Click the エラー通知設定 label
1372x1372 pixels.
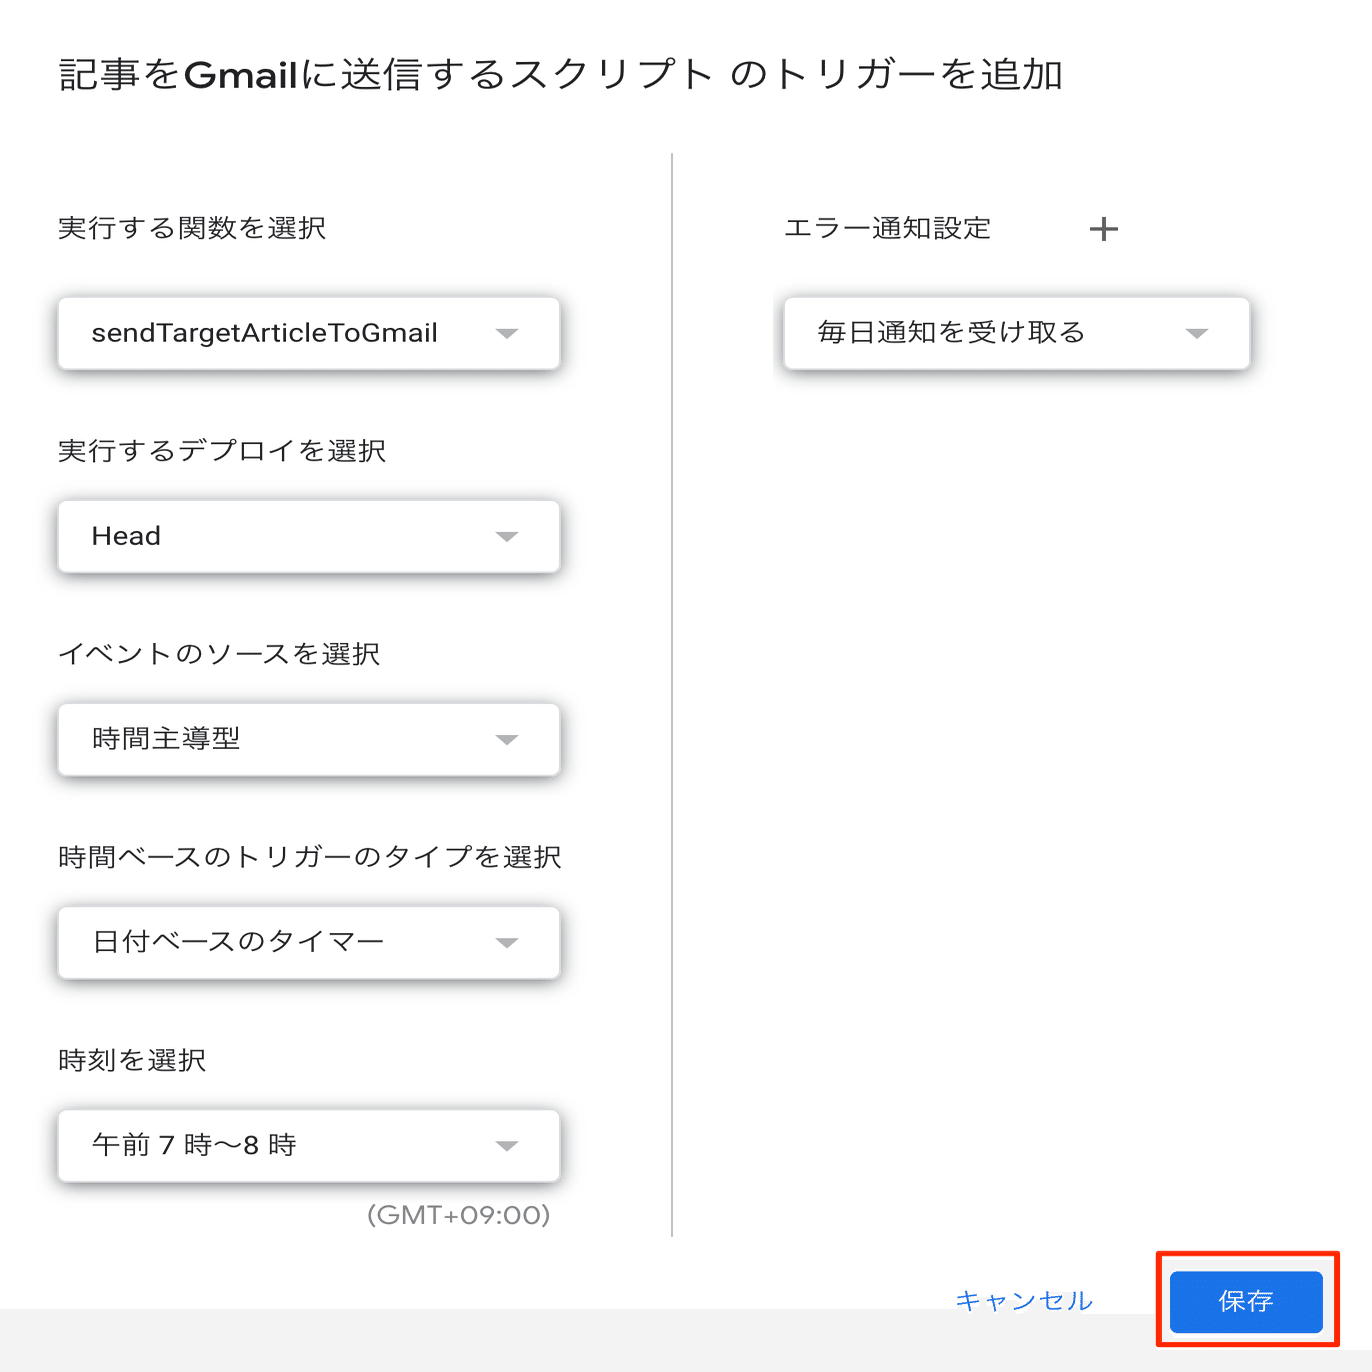click(x=887, y=229)
